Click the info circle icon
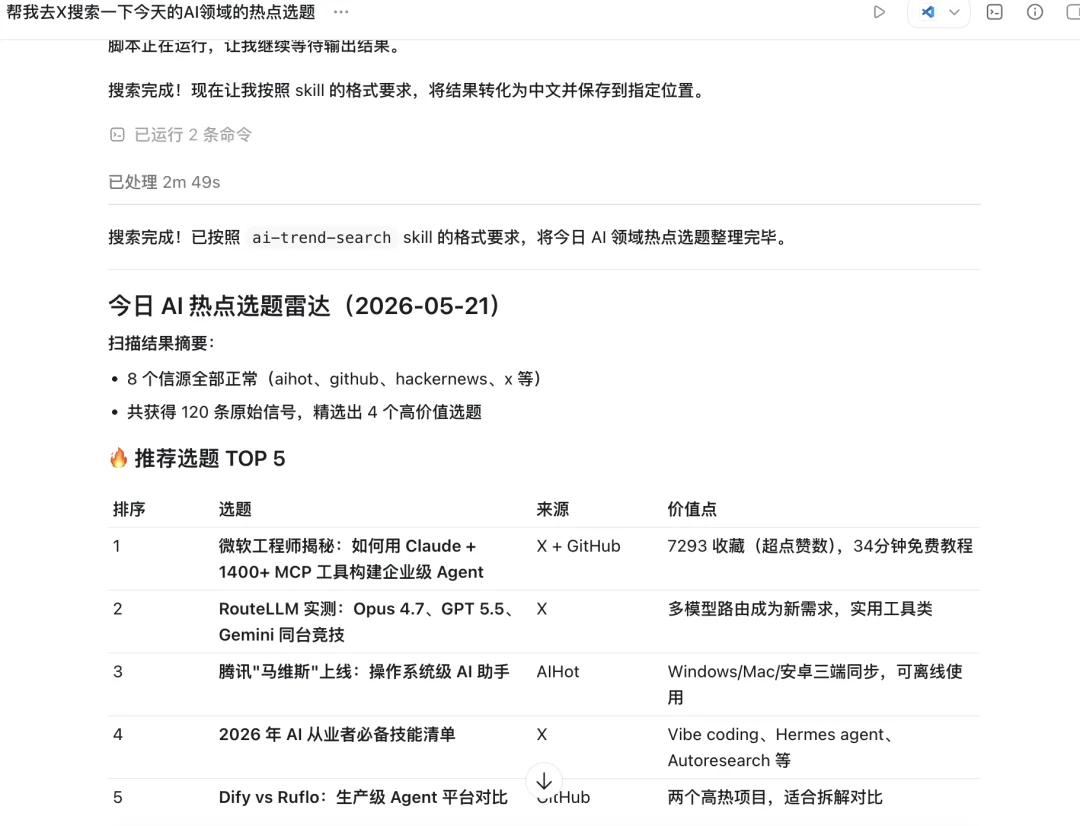Viewport: 1080px width, 826px height. click(1035, 12)
